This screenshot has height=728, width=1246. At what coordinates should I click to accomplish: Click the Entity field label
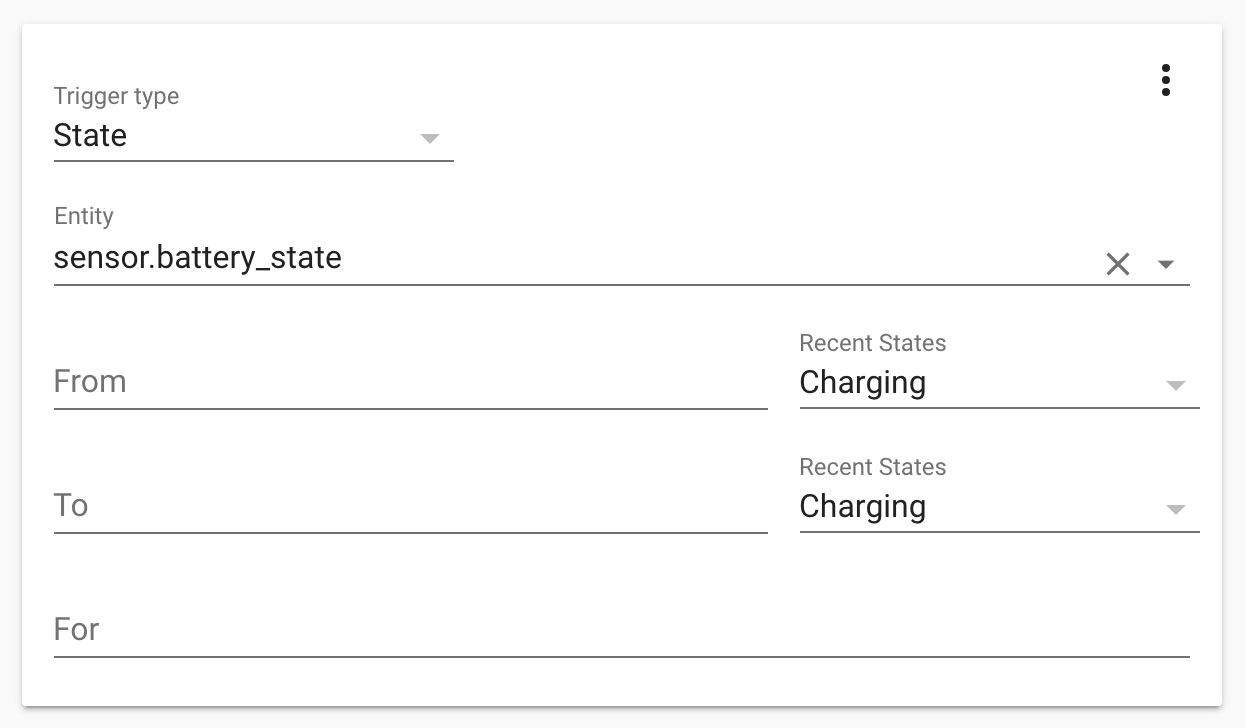tap(84, 217)
